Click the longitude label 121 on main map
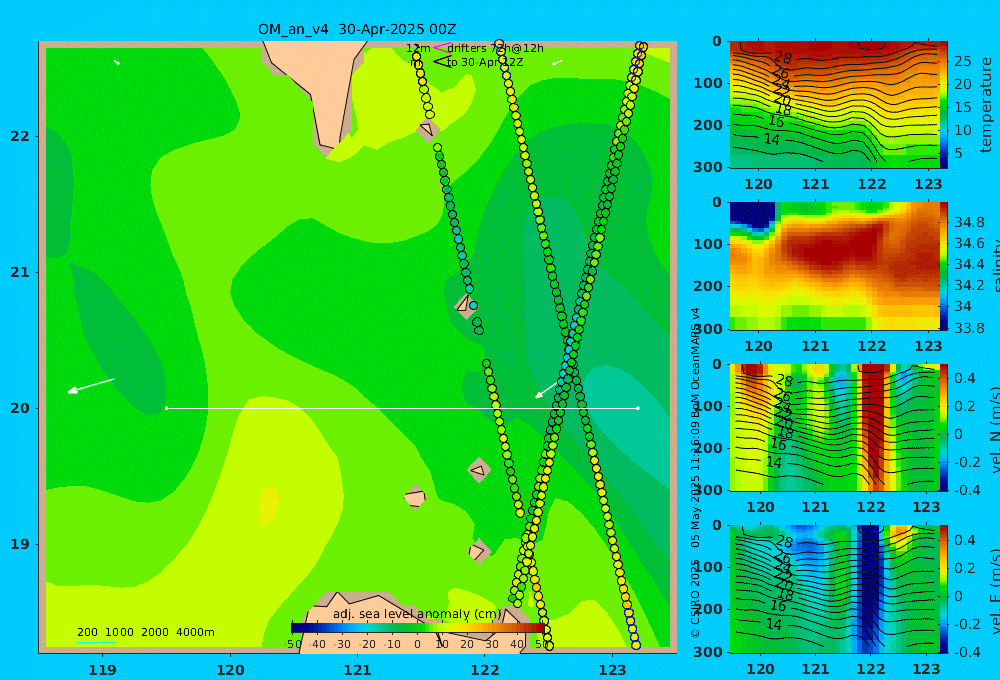Viewport: 1000px width, 680px height. 357,670
